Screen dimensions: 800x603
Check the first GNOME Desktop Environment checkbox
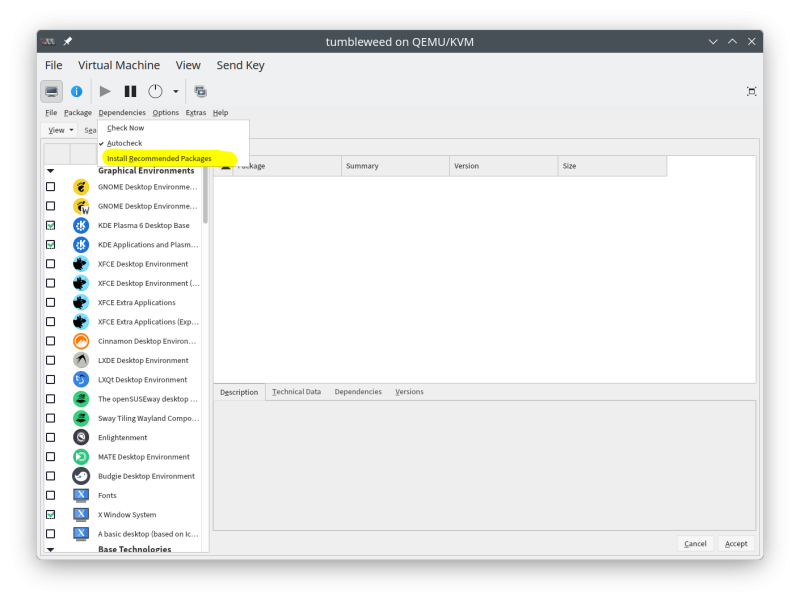(51, 187)
